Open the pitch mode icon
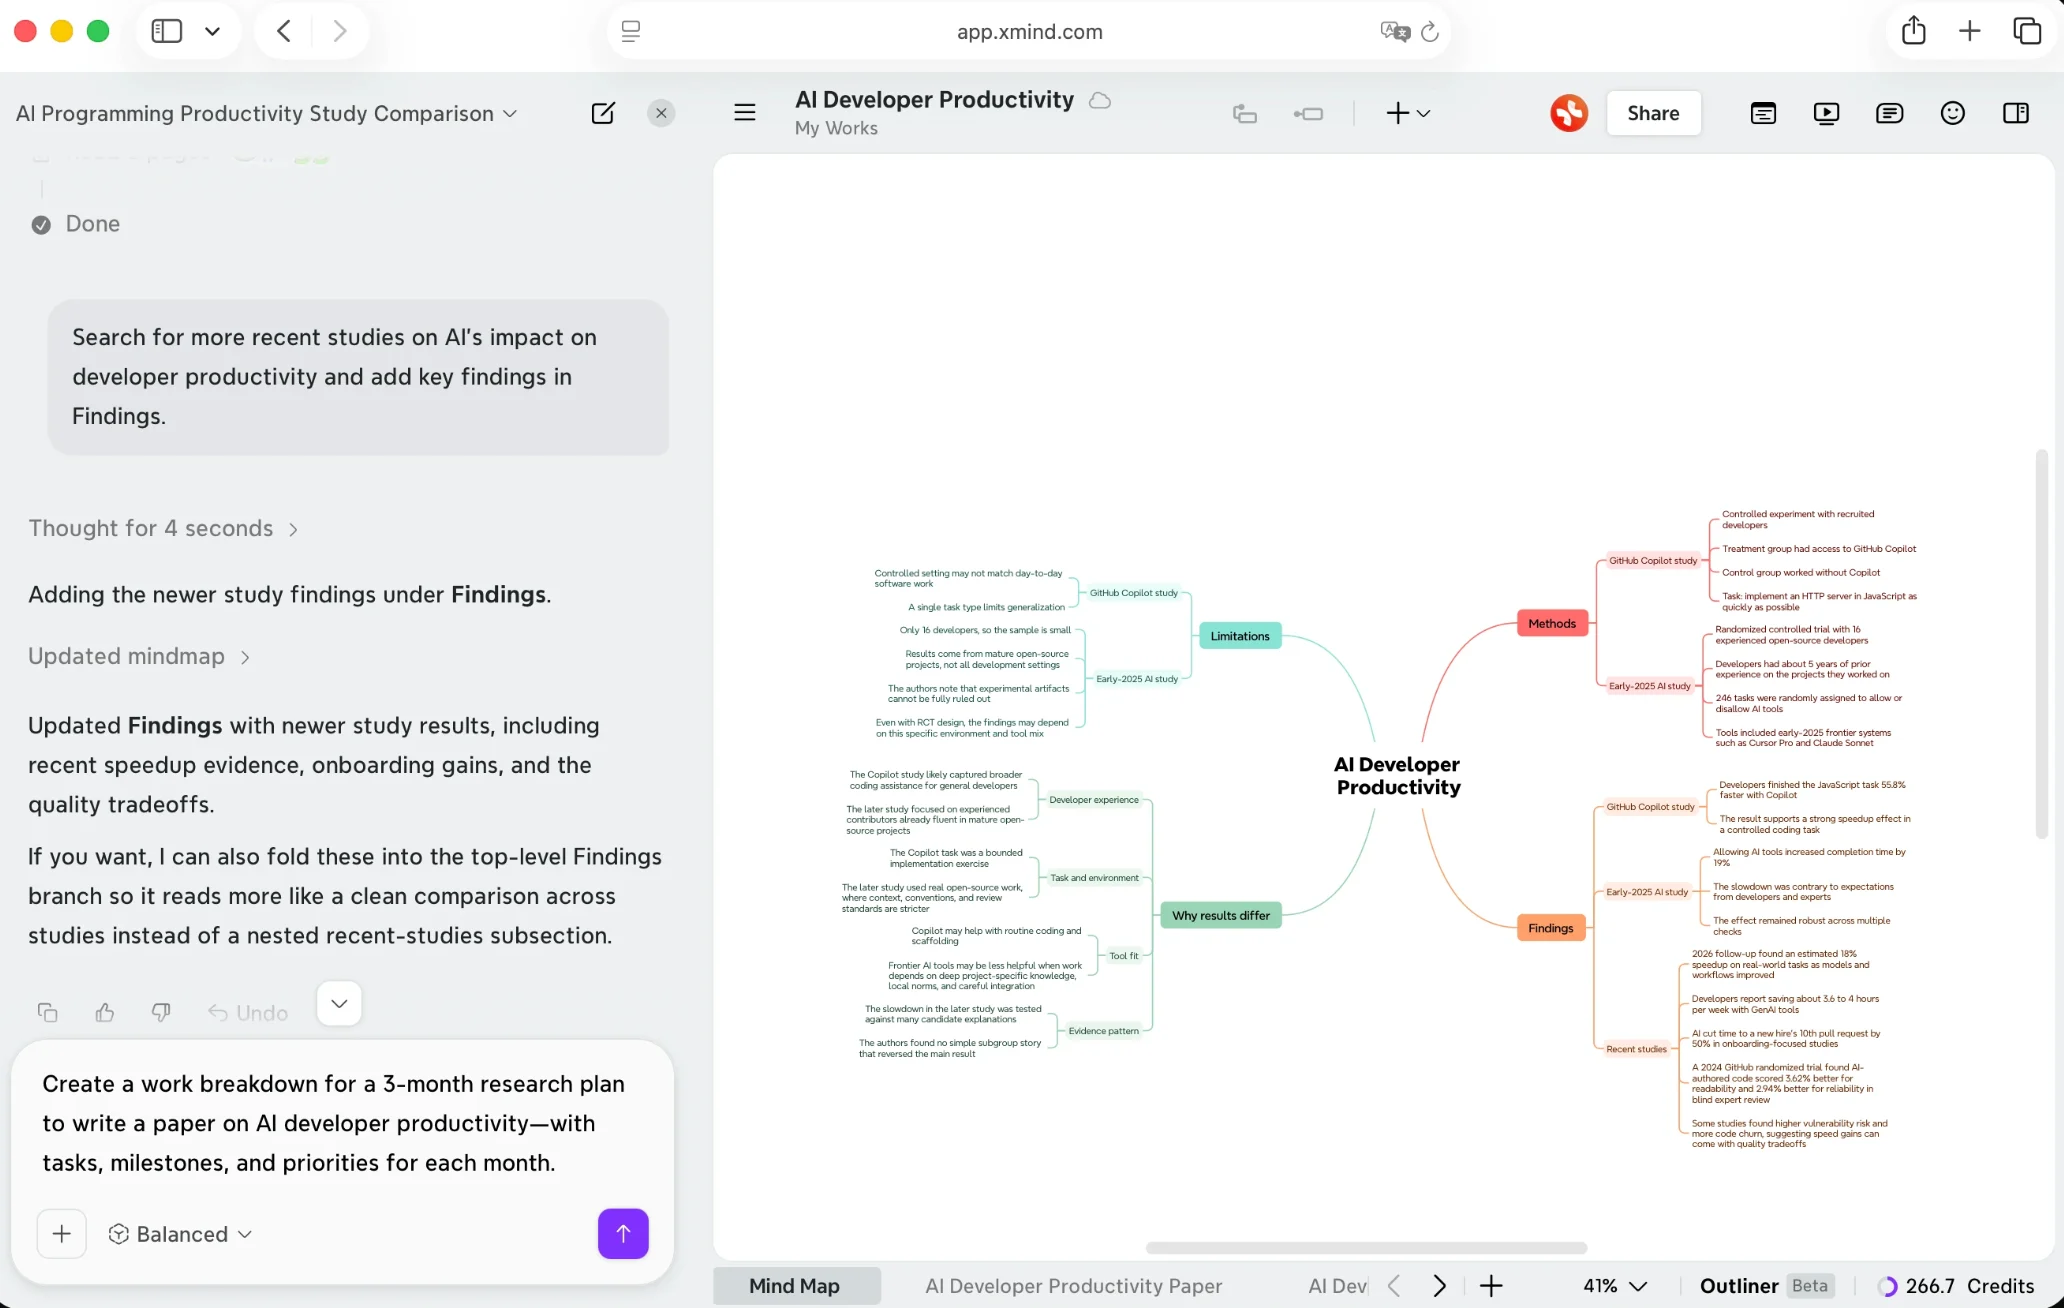This screenshot has height=1308, width=2064. tap(1763, 113)
